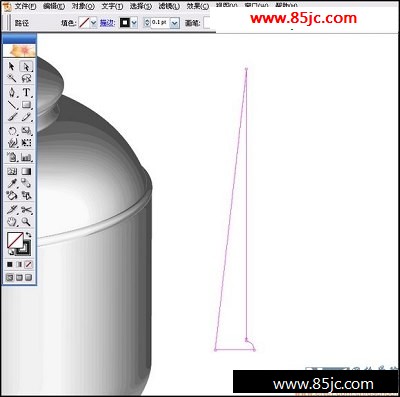Expand the stroke color dropdown
This screenshot has height=397, width=400.
click(134, 23)
